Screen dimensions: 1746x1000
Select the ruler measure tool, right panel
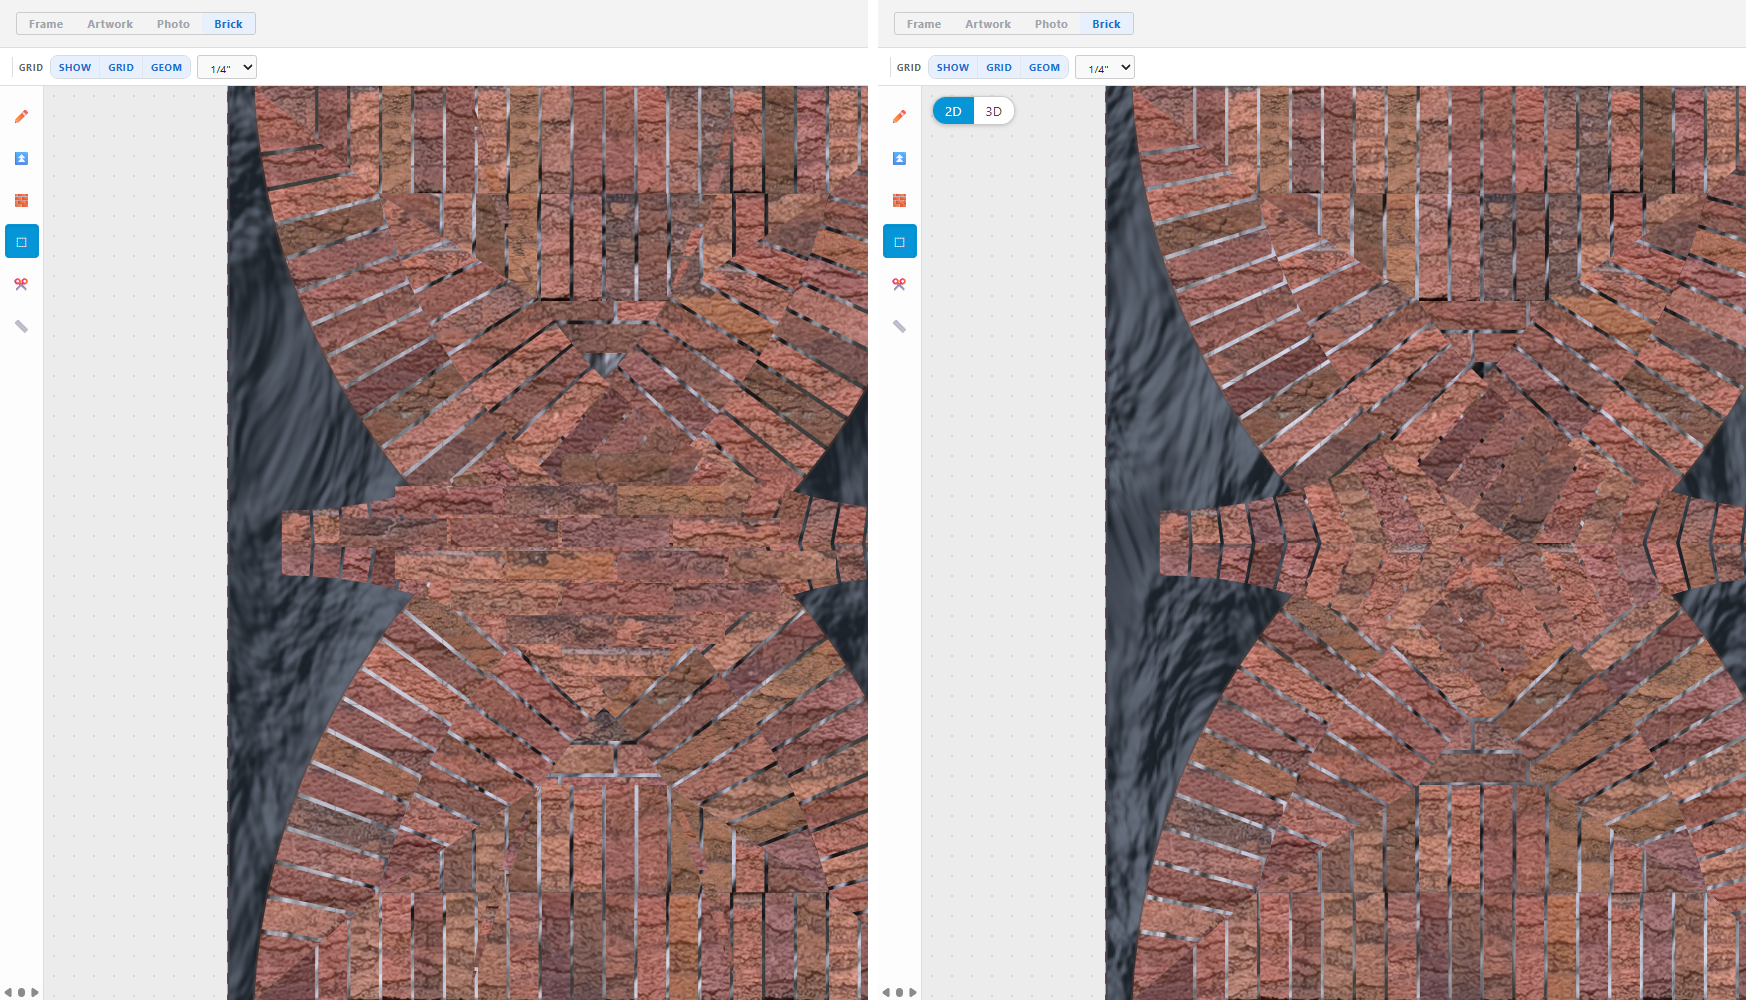pyautogui.click(x=899, y=326)
